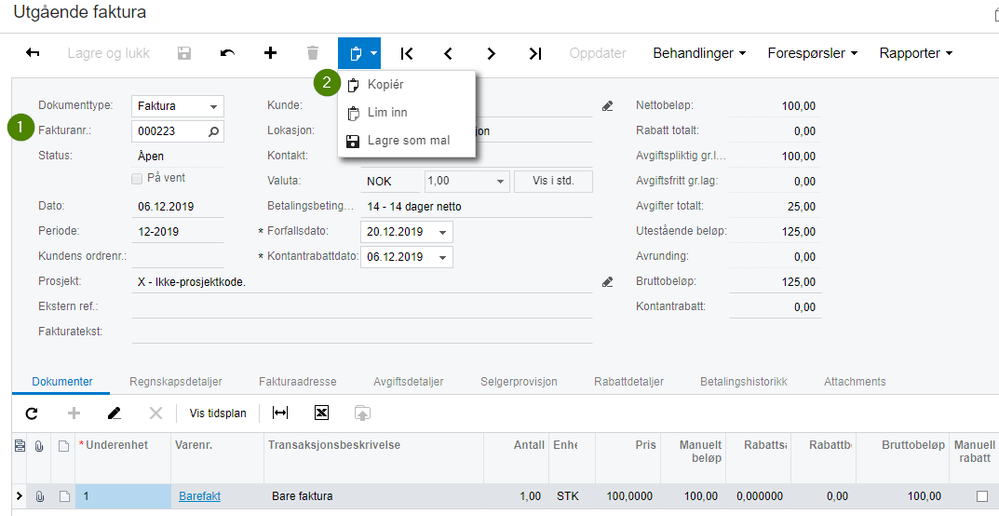Viewport: 999px width, 516px height.
Task: Toggle the Manuell rabatt checkbox in row
Action: click(981, 496)
